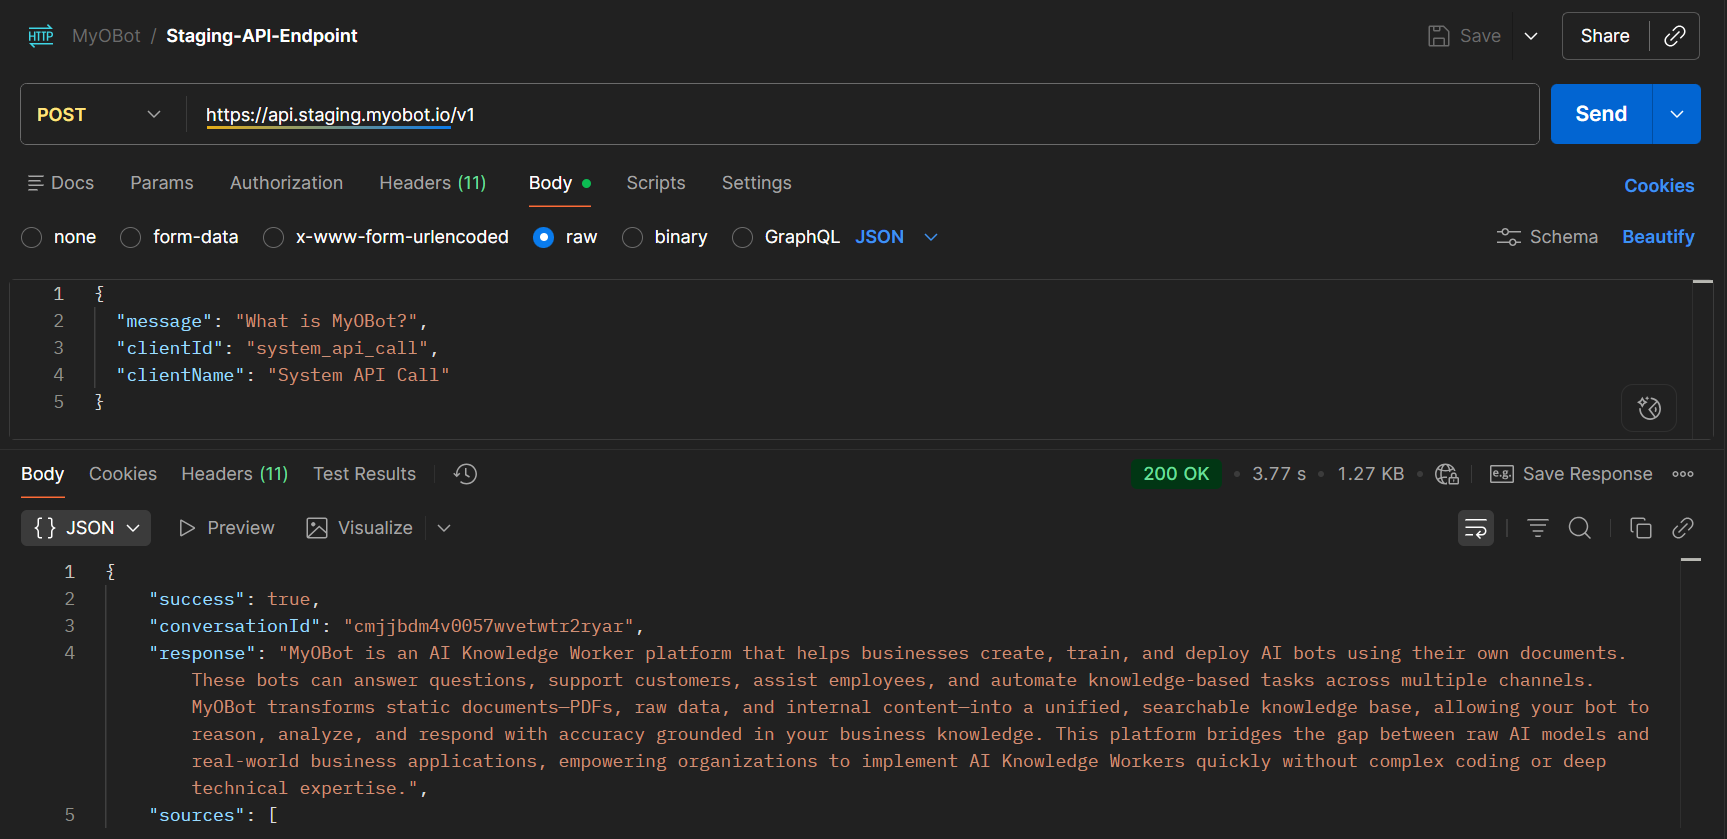Copy the response body to clipboard
1727x839 pixels.
tap(1640, 528)
